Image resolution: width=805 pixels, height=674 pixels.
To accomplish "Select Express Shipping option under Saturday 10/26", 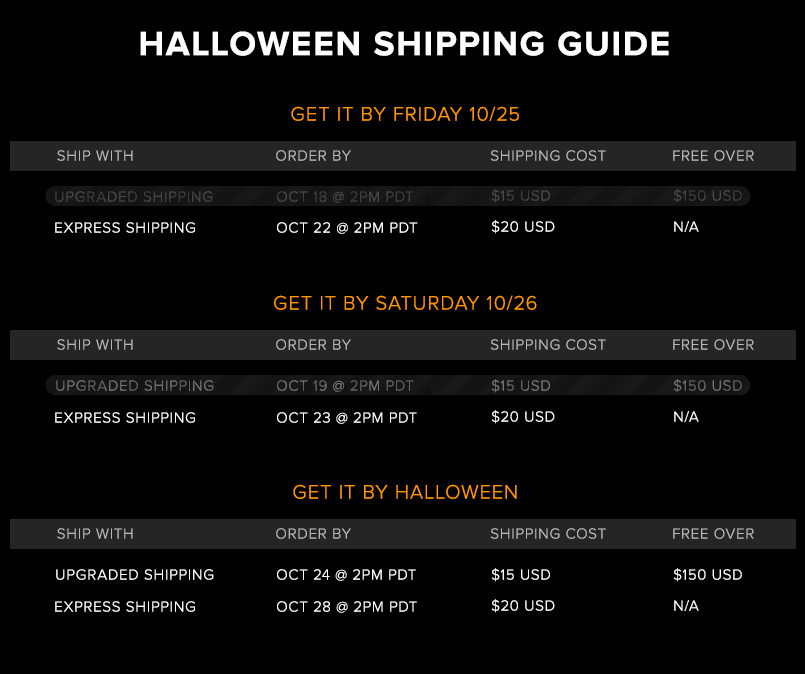I will [125, 417].
